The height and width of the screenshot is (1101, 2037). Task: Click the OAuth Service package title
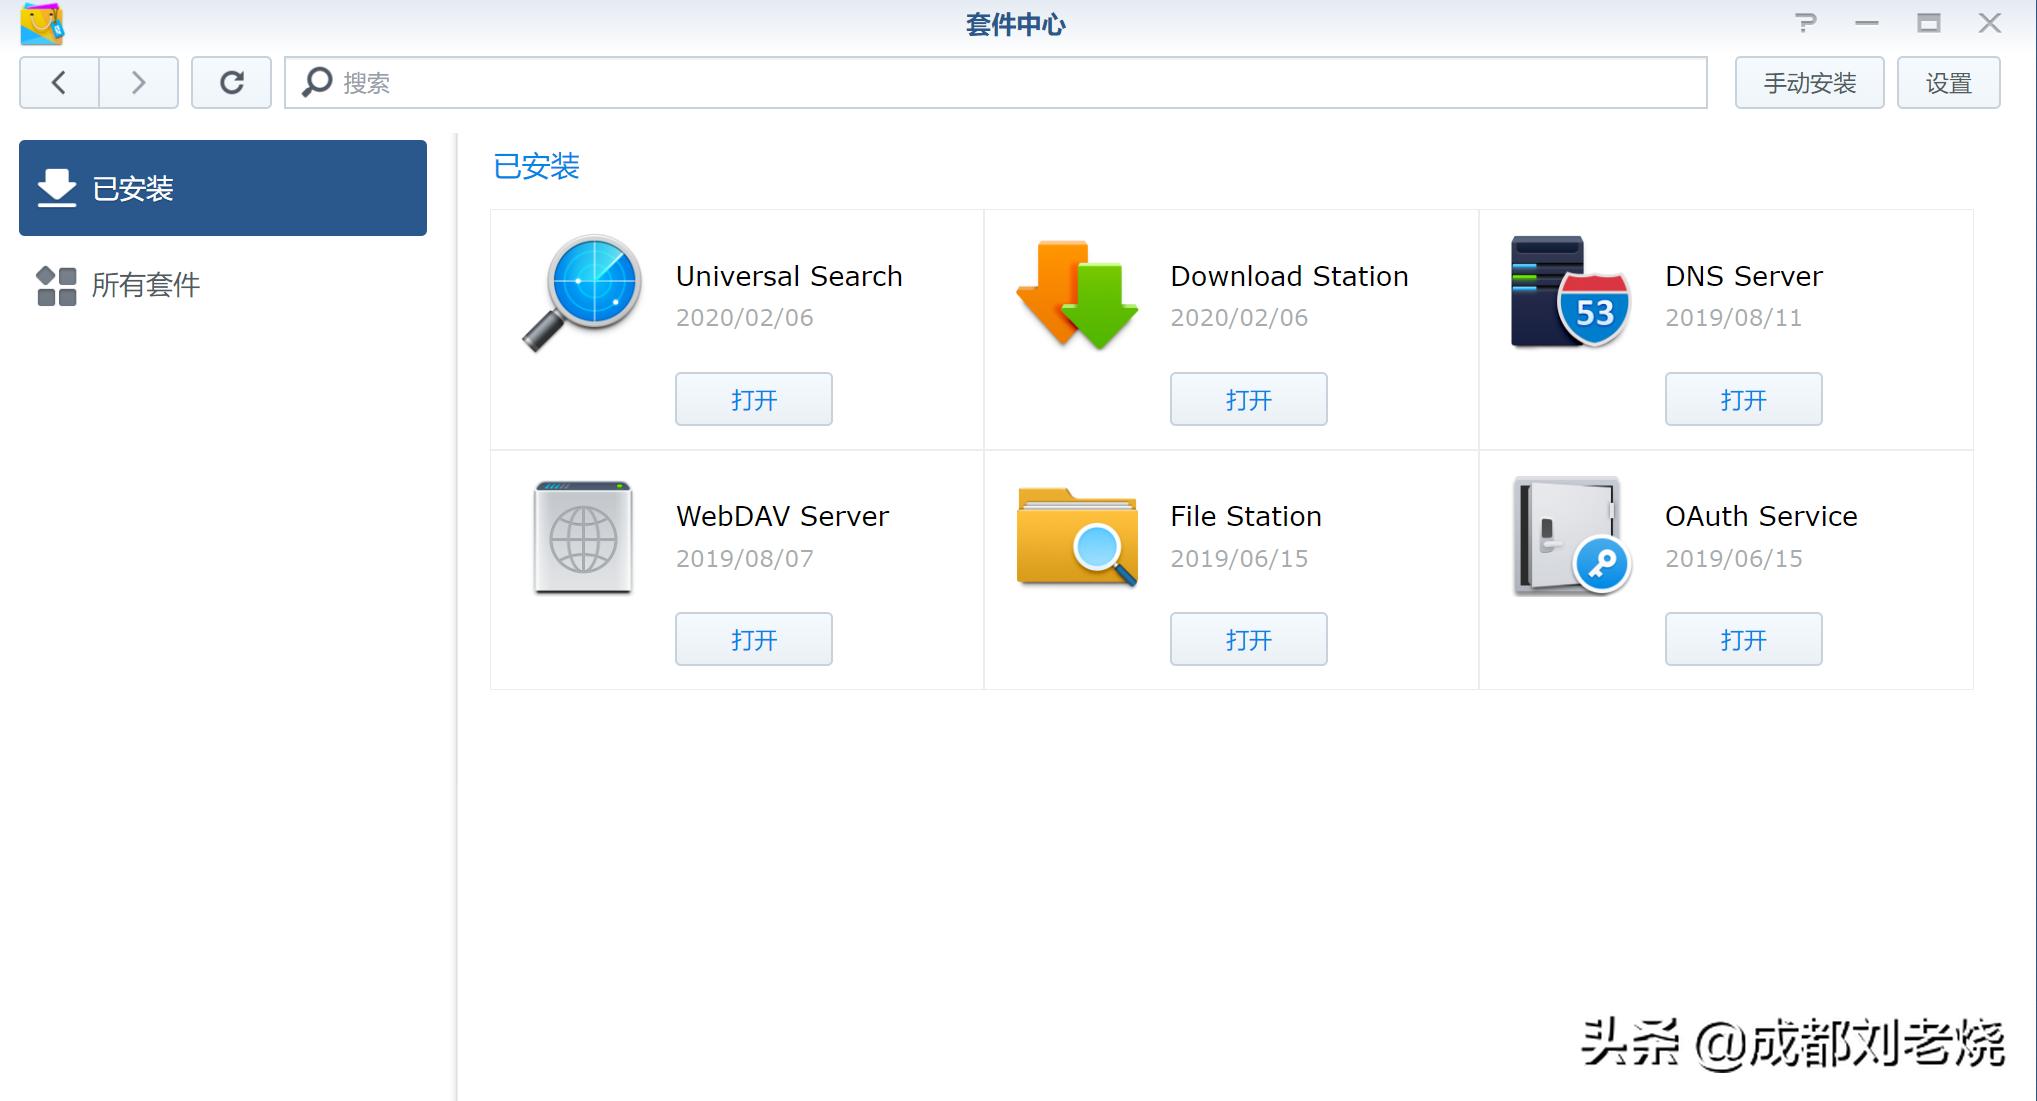point(1760,516)
